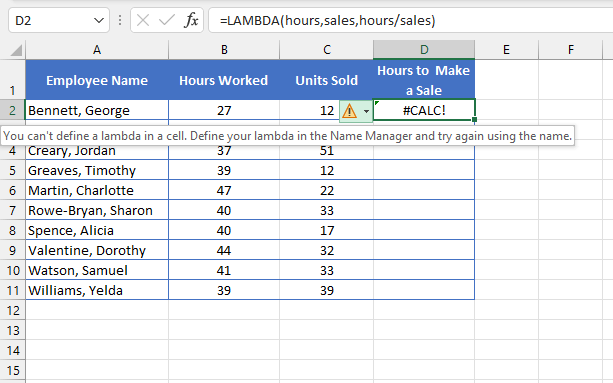Select row 1 header

coord(13,80)
